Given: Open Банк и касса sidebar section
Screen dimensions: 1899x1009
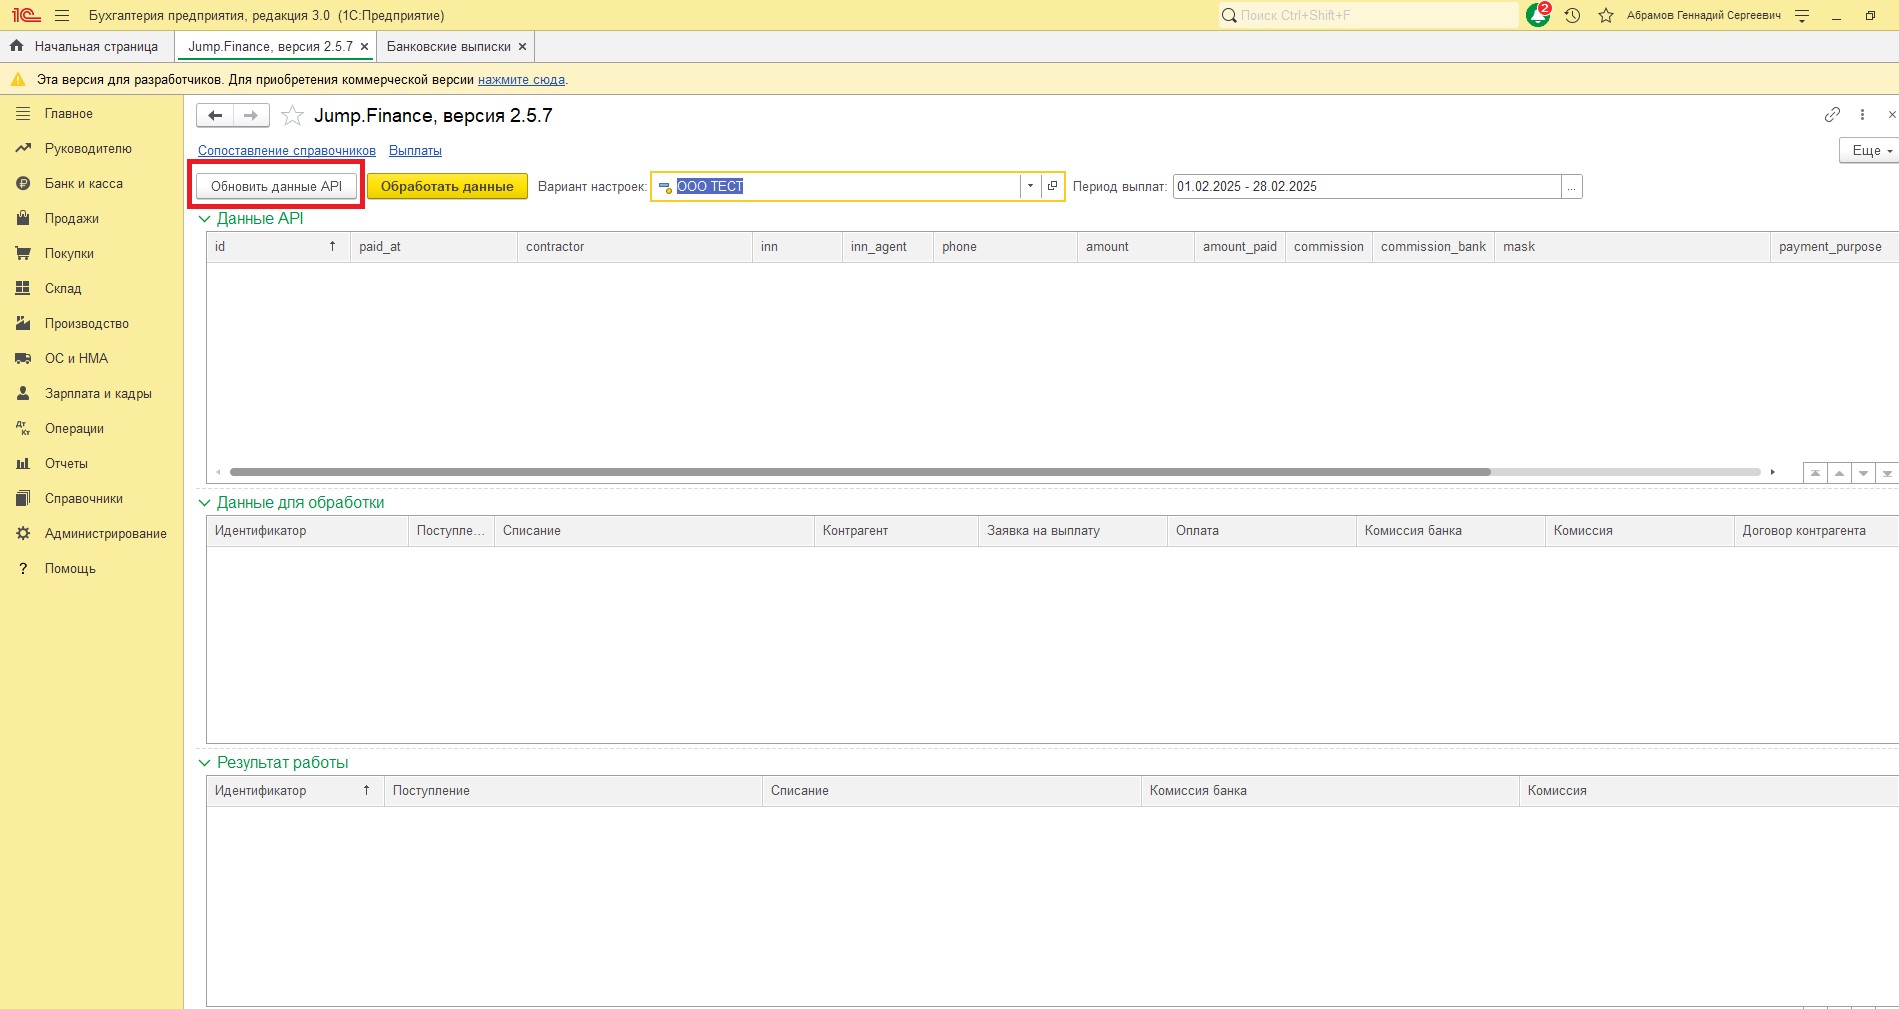Looking at the screenshot, I should click(84, 184).
